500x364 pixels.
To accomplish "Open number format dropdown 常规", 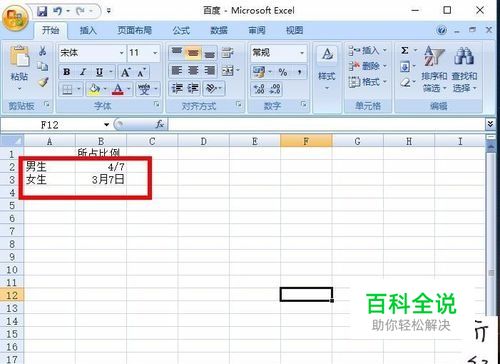I will pyautogui.click(x=302, y=53).
